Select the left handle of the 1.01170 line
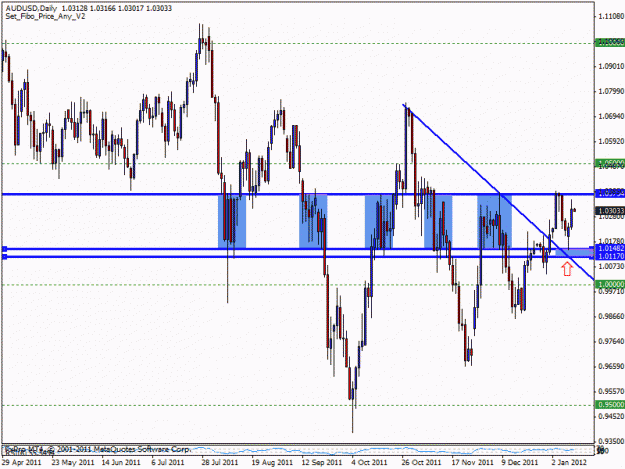The height and width of the screenshot is (469, 625). (x=4, y=257)
